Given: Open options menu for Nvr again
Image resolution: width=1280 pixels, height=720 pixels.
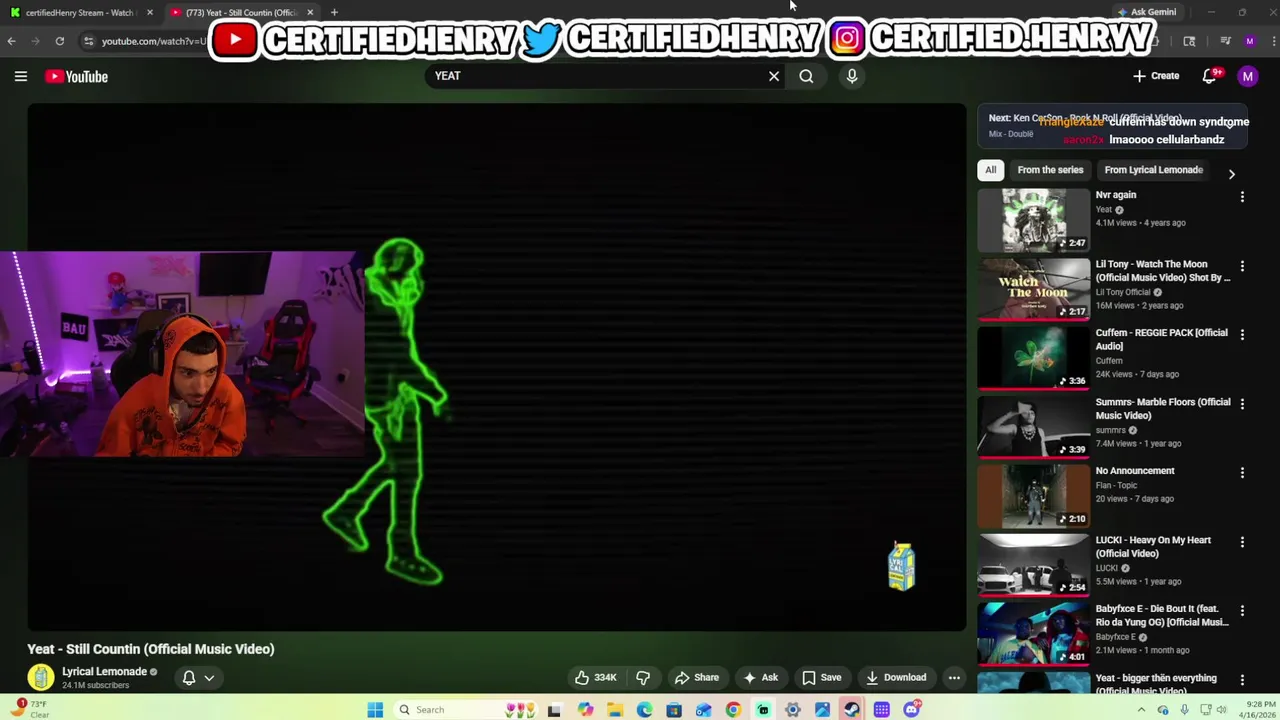Looking at the screenshot, I should (x=1242, y=197).
